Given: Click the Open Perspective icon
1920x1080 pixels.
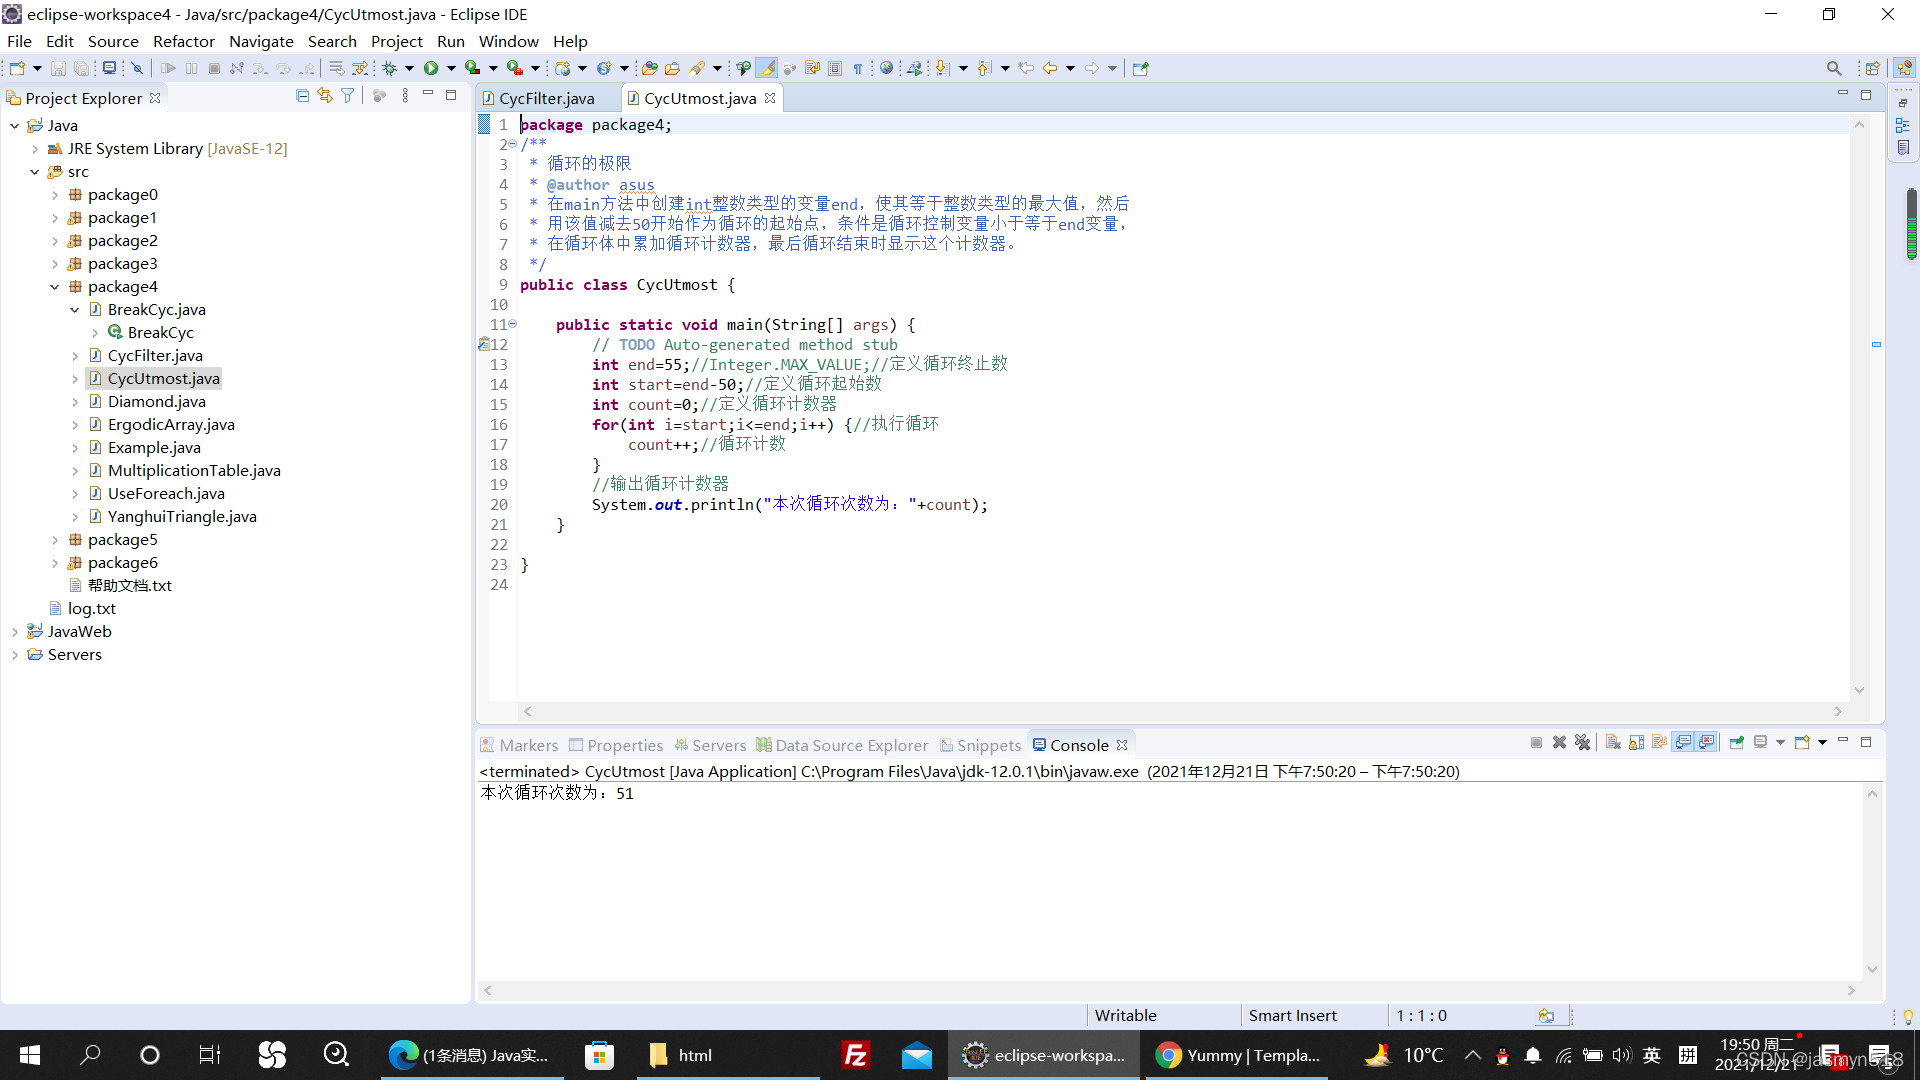Looking at the screenshot, I should (1872, 68).
